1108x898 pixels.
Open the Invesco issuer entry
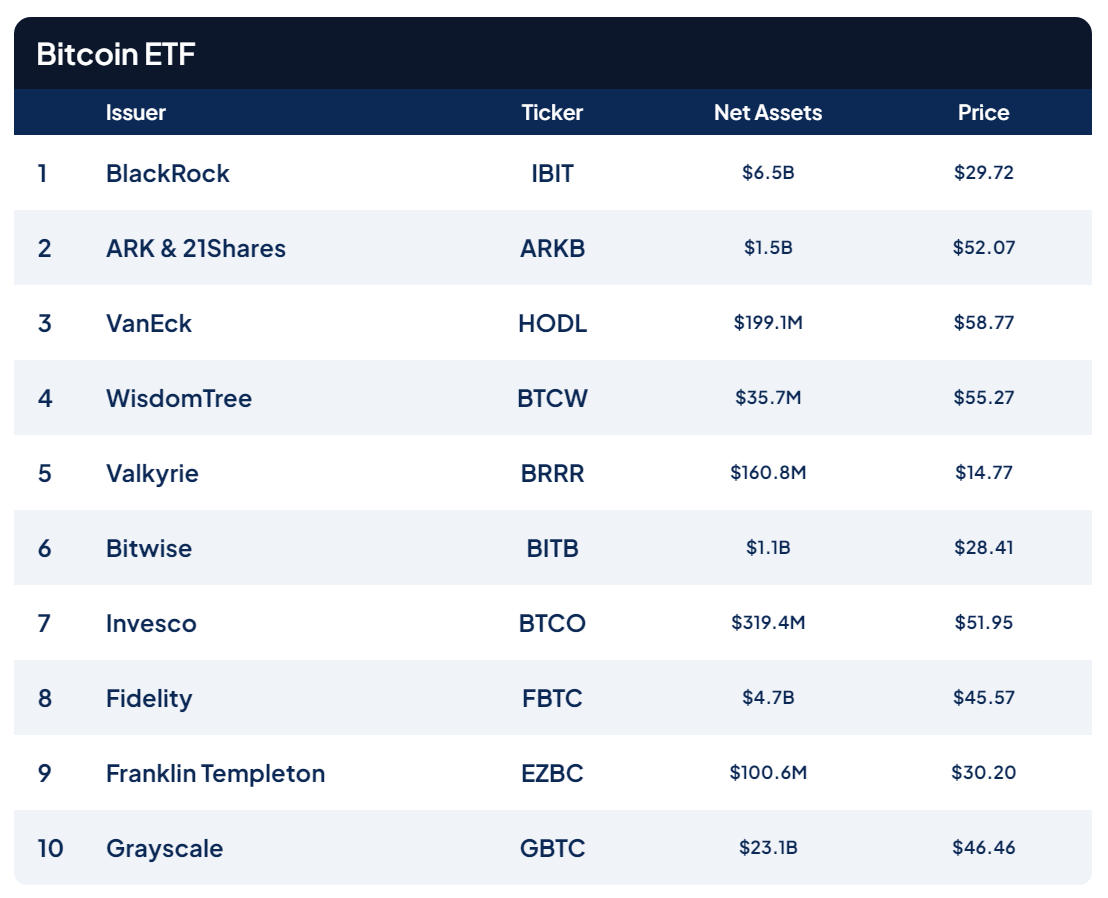coord(151,623)
